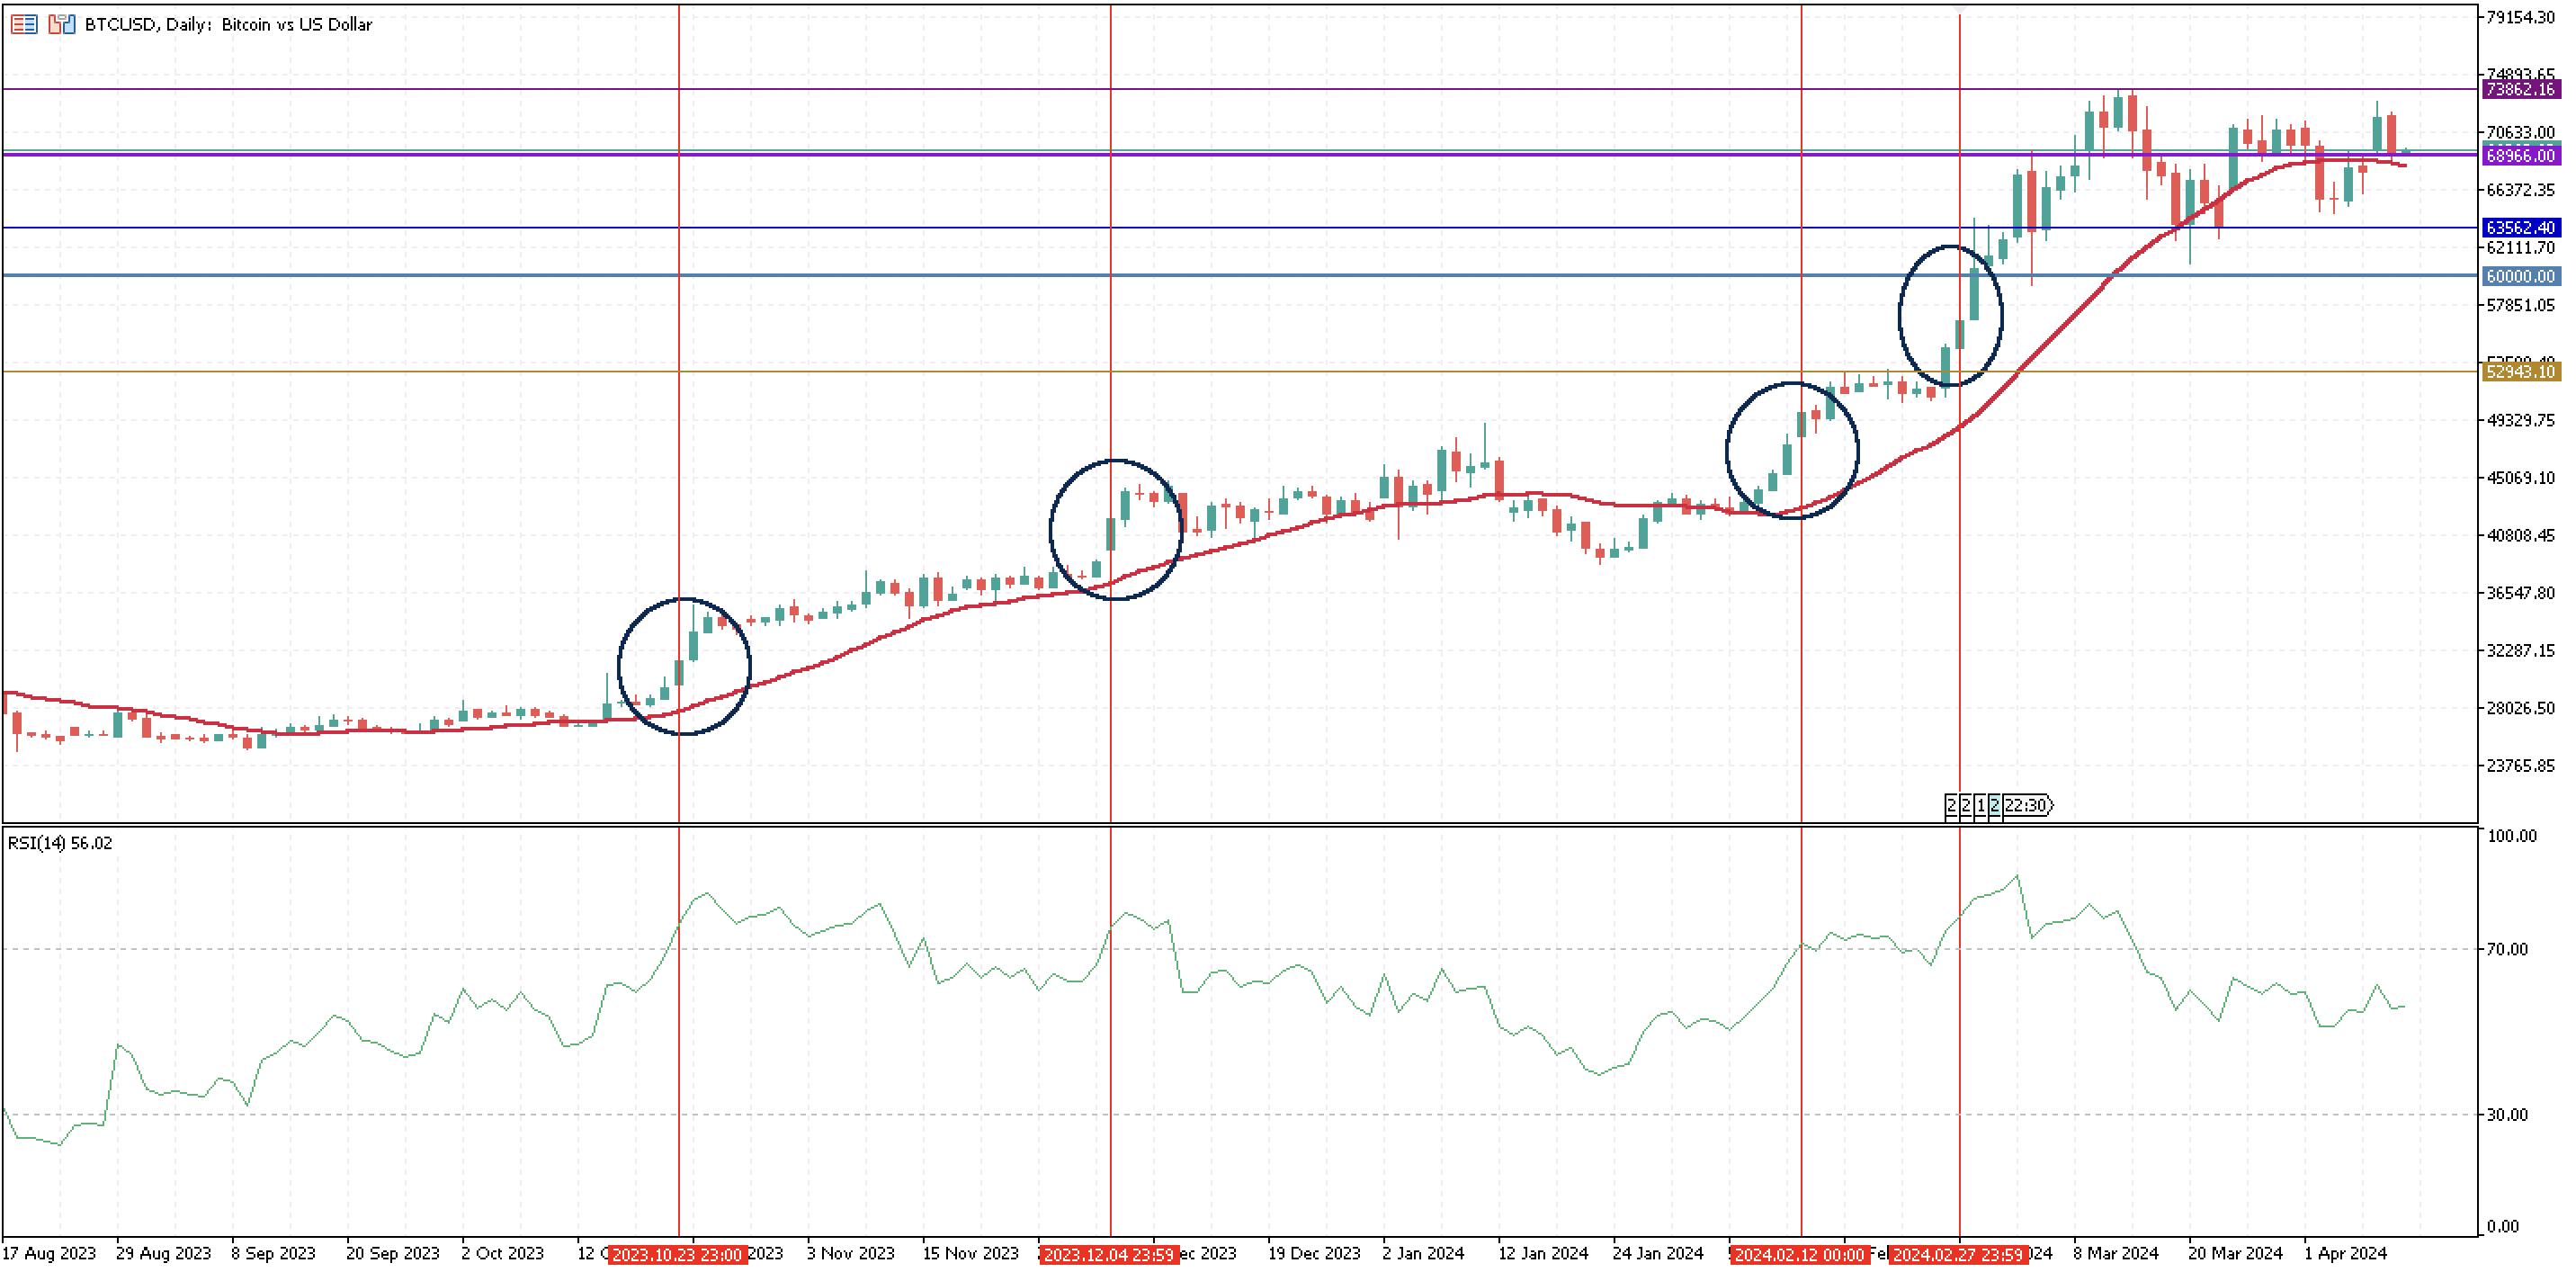Image resolution: width=2576 pixels, height=1272 pixels.
Task: Click the highlighted cyan calendar event flag
Action: coord(1994,805)
